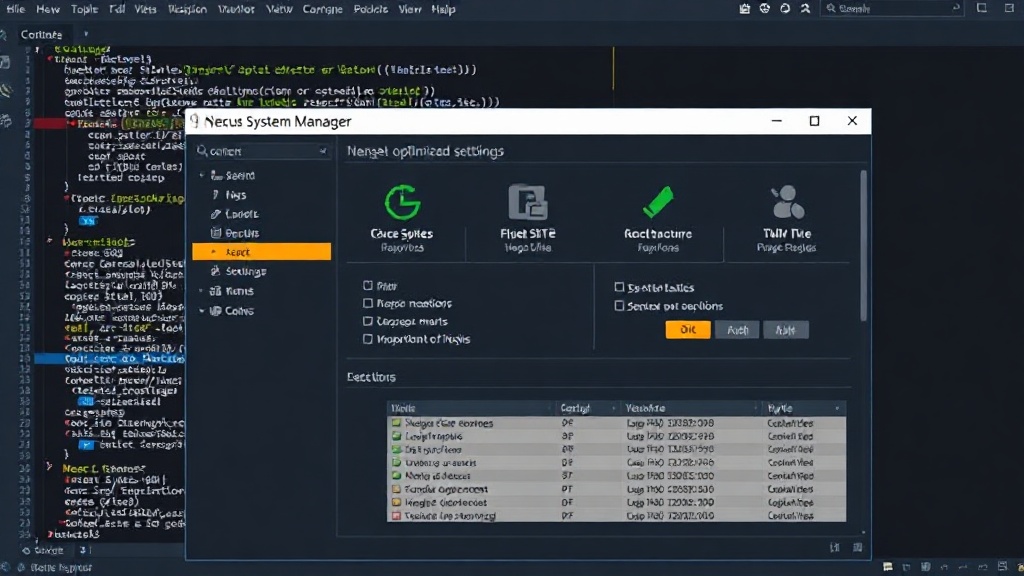Image resolution: width=1024 pixels, height=576 pixels.
Task: Select 'Higs' in the dialog sidebar
Action: pyautogui.click(x=236, y=195)
